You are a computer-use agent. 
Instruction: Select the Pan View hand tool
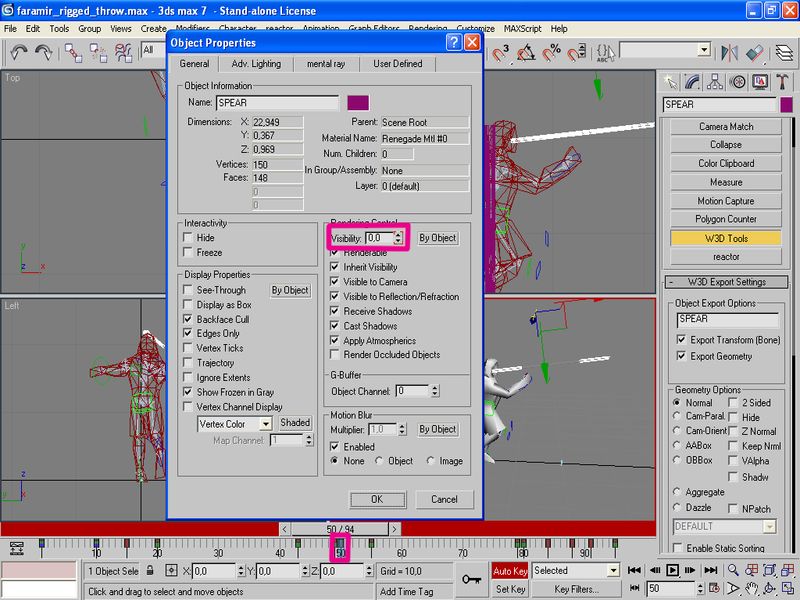click(751, 588)
